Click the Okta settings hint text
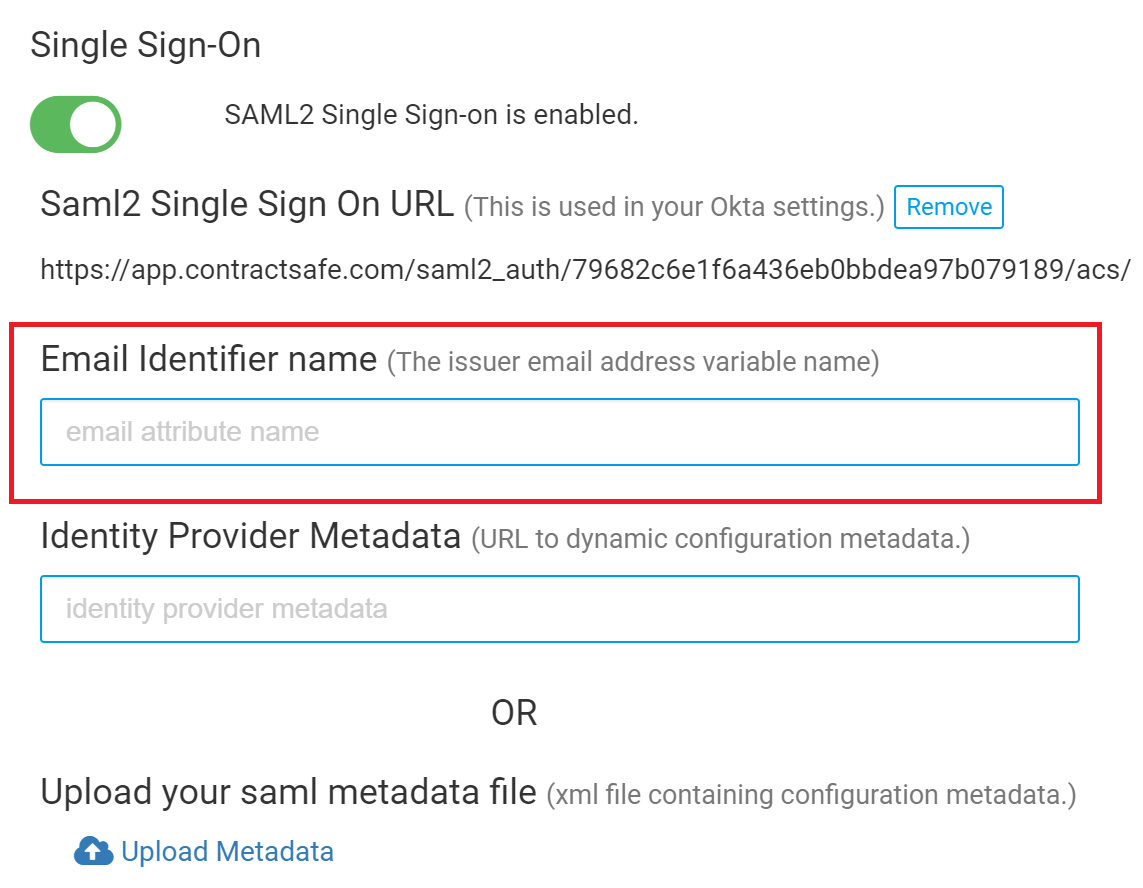Viewport: 1143px width, 888px height. tap(674, 207)
